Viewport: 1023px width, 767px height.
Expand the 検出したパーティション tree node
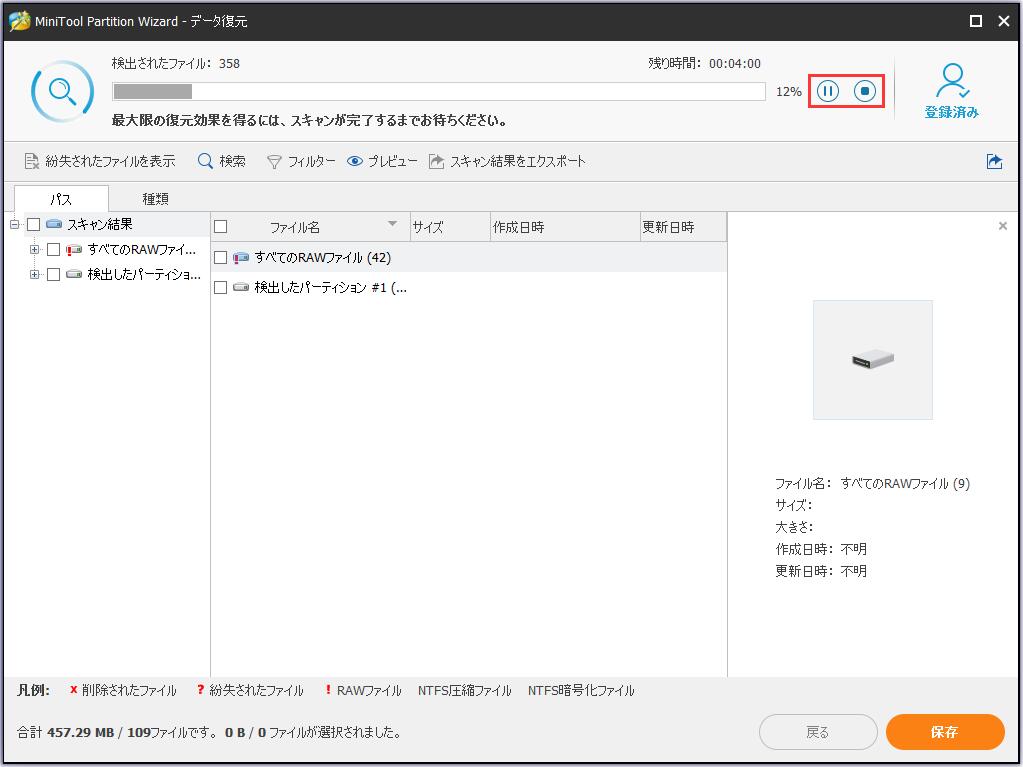[x=35, y=274]
